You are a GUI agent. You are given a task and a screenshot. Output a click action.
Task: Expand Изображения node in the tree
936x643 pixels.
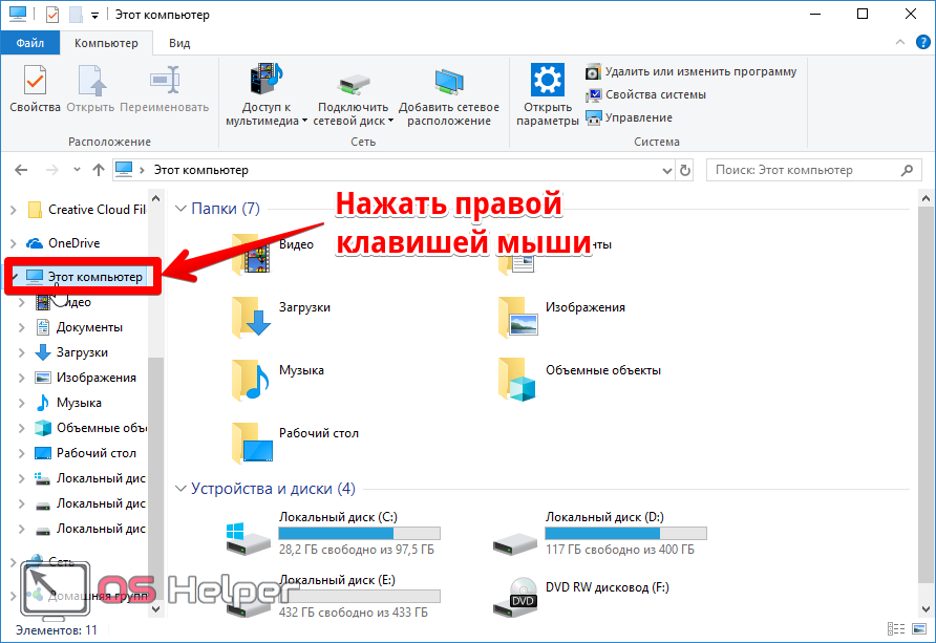pyautogui.click(x=21, y=377)
